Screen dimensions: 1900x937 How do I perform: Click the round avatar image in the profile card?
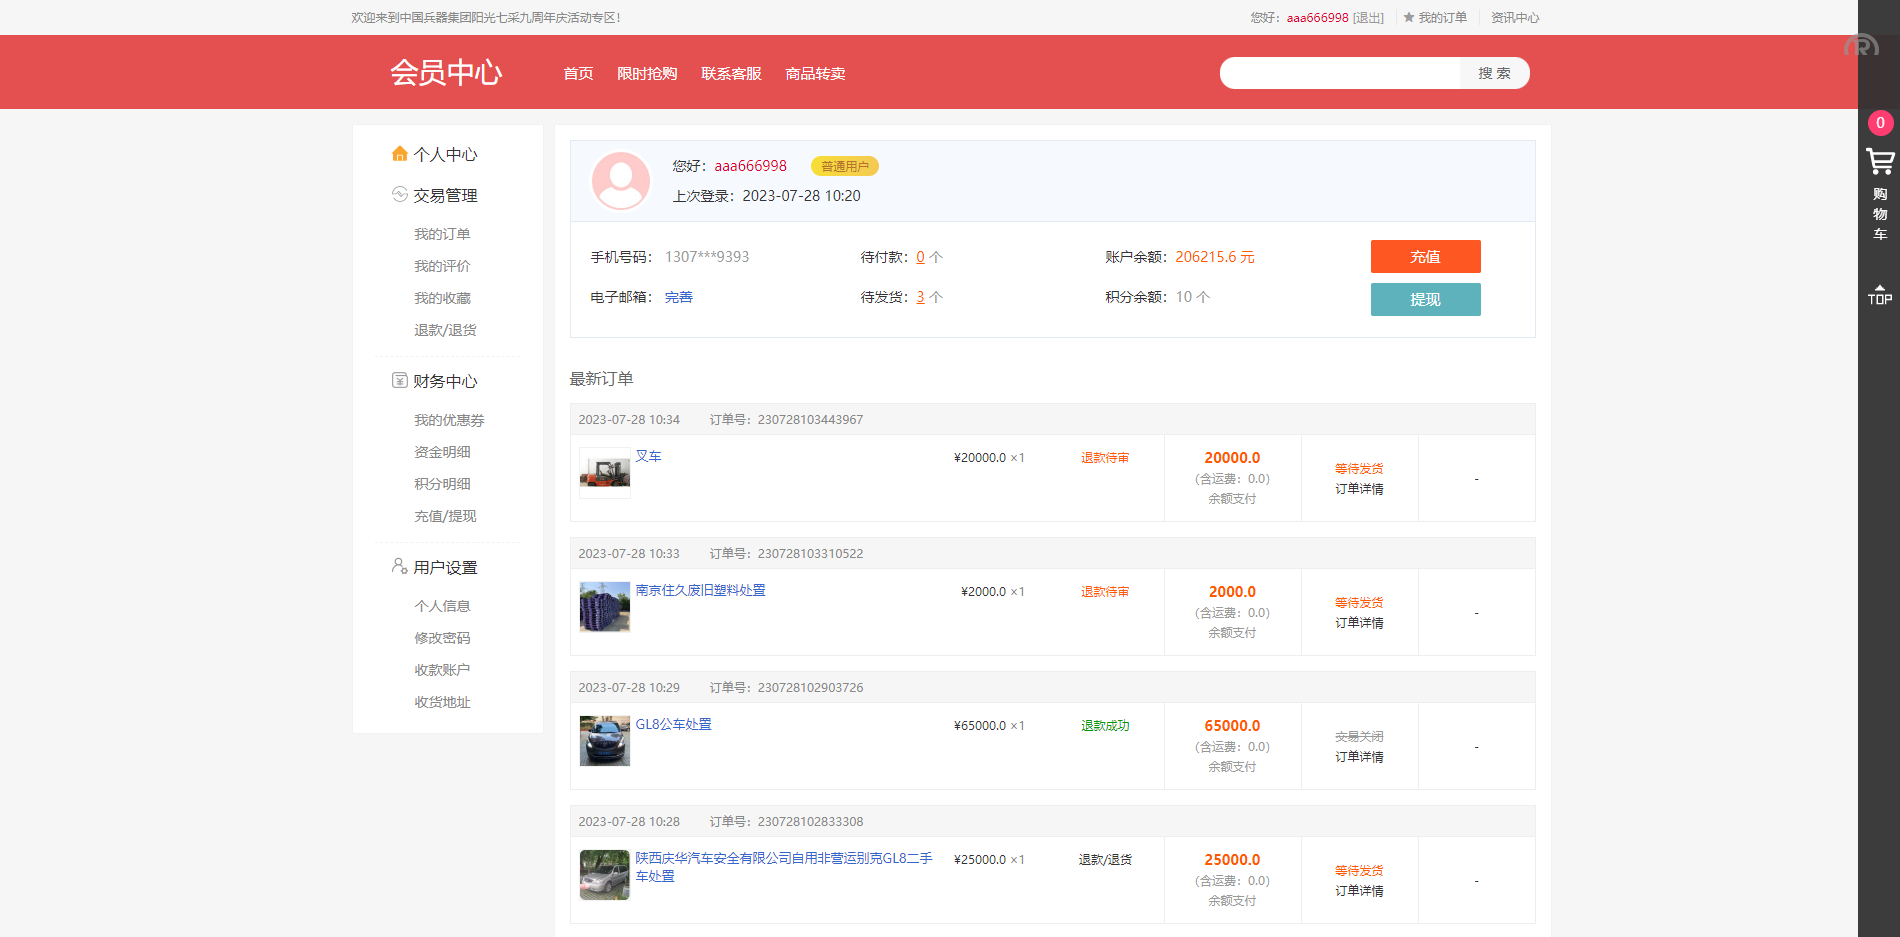[620, 181]
